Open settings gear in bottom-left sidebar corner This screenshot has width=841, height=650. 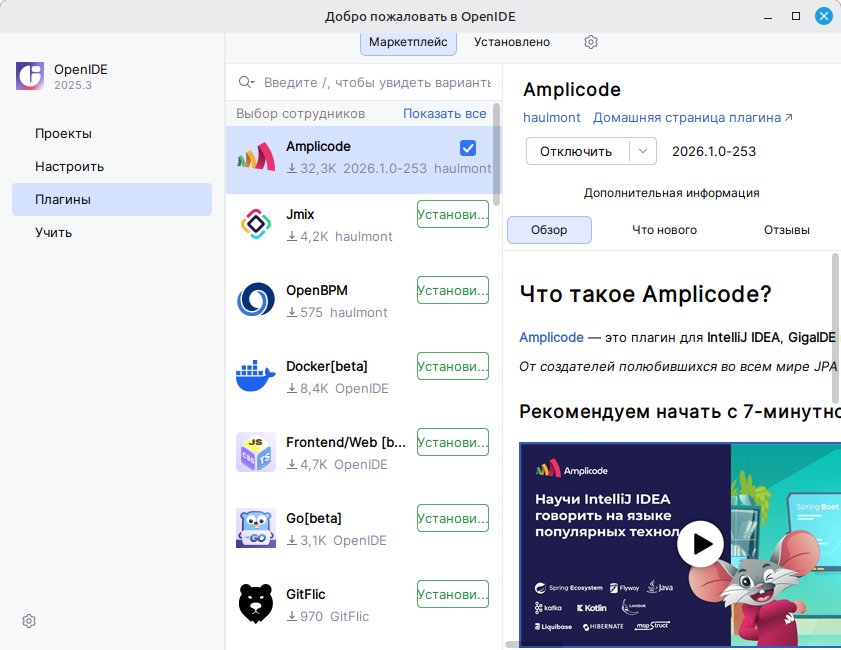(29, 621)
